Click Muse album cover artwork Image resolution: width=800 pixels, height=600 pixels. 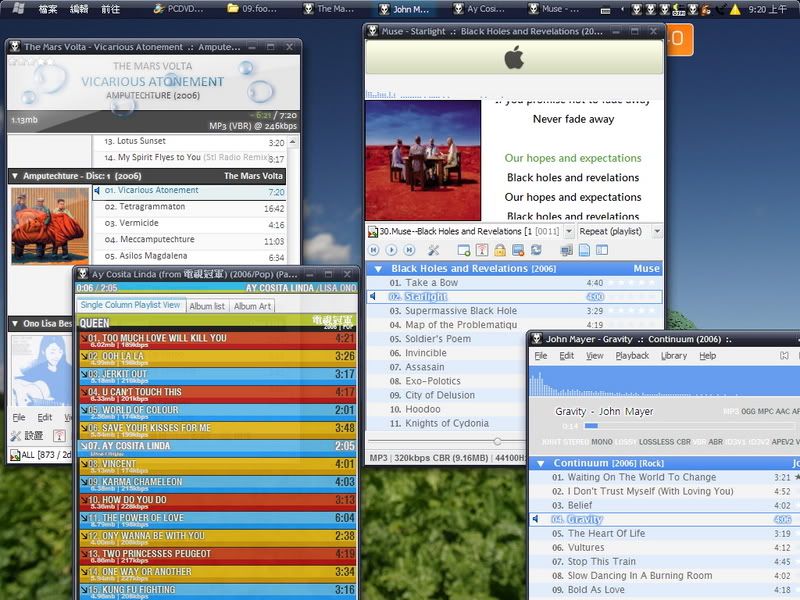pyautogui.click(x=423, y=160)
